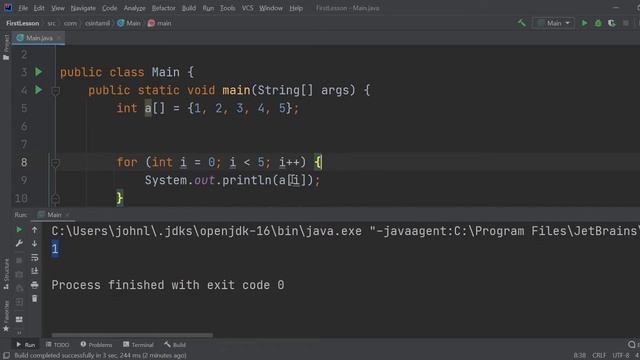
Task: Open the Structure tool window sidebar
Action: click(6, 273)
